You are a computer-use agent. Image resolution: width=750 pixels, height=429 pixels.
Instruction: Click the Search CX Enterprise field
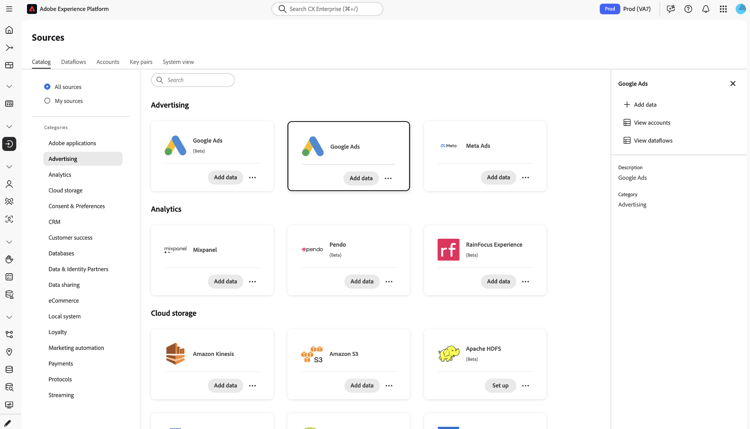(327, 9)
